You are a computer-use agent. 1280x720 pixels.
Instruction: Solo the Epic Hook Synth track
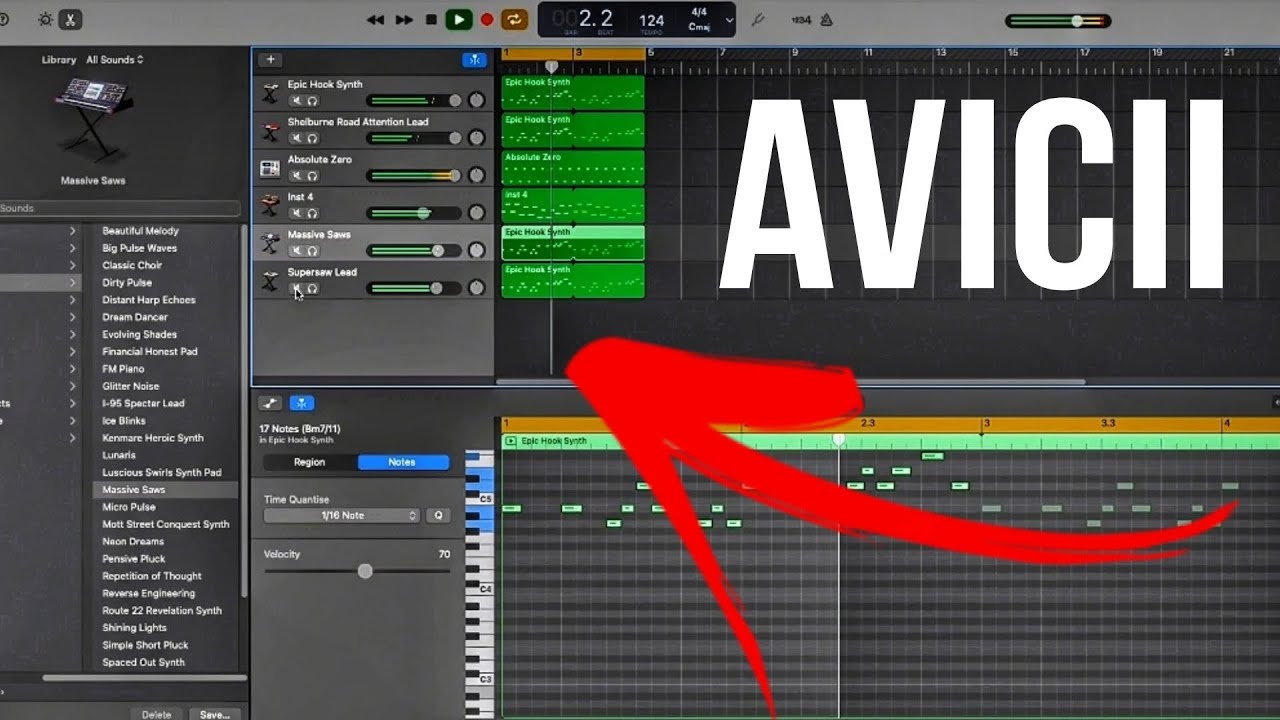(x=312, y=101)
